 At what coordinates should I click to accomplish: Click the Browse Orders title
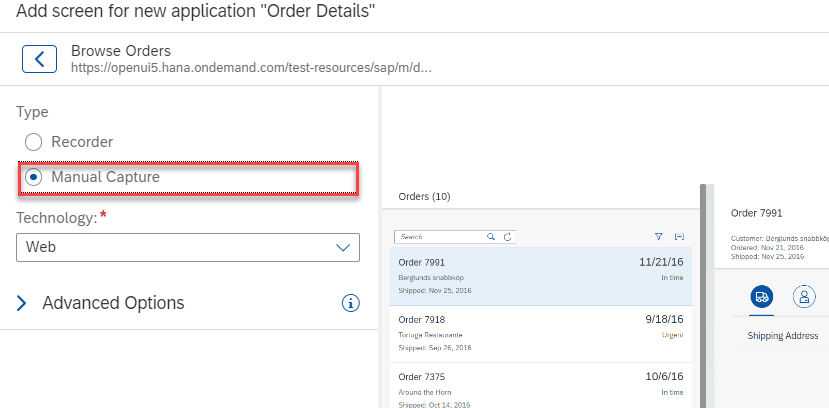121,51
